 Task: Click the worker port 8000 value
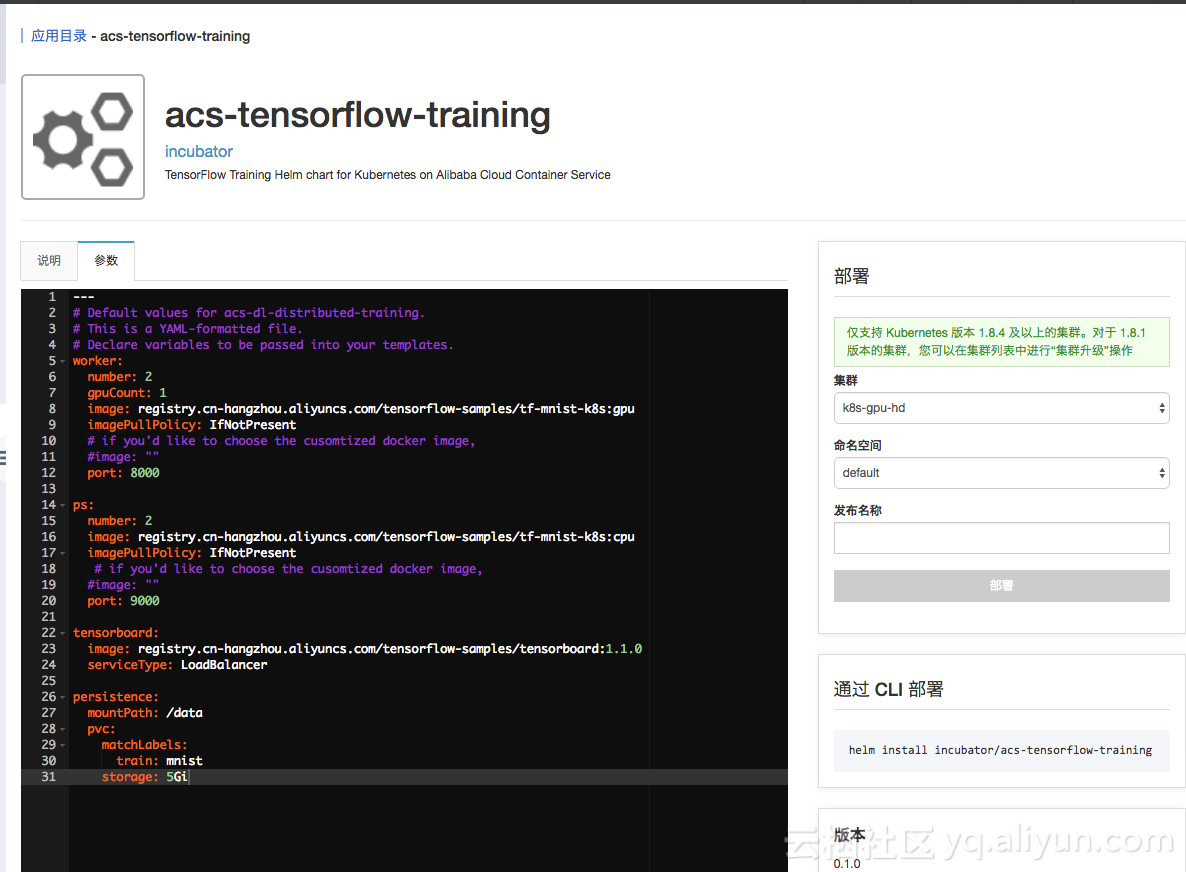[144, 473]
